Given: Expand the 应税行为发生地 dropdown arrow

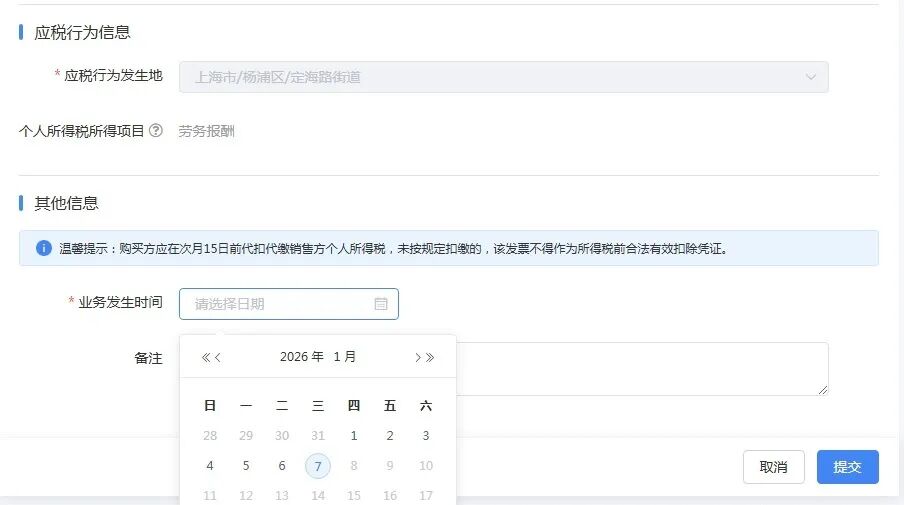Looking at the screenshot, I should coord(810,77).
